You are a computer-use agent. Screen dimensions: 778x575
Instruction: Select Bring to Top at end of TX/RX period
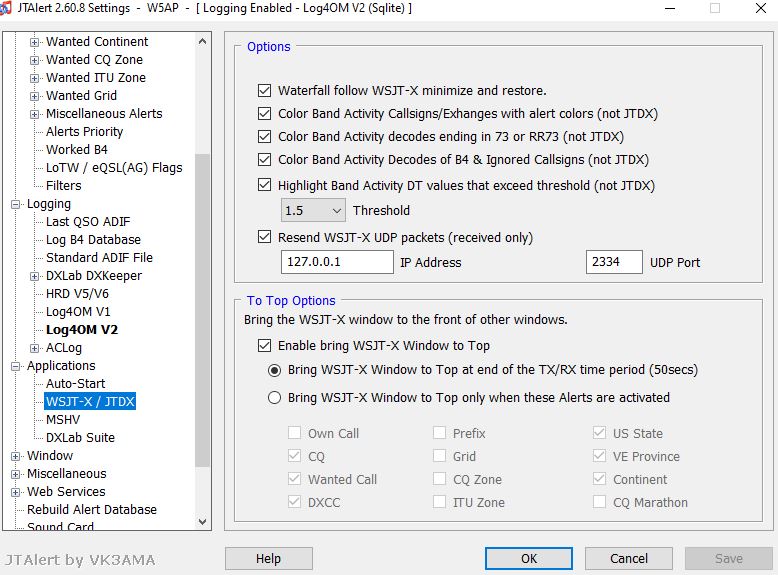click(x=274, y=370)
